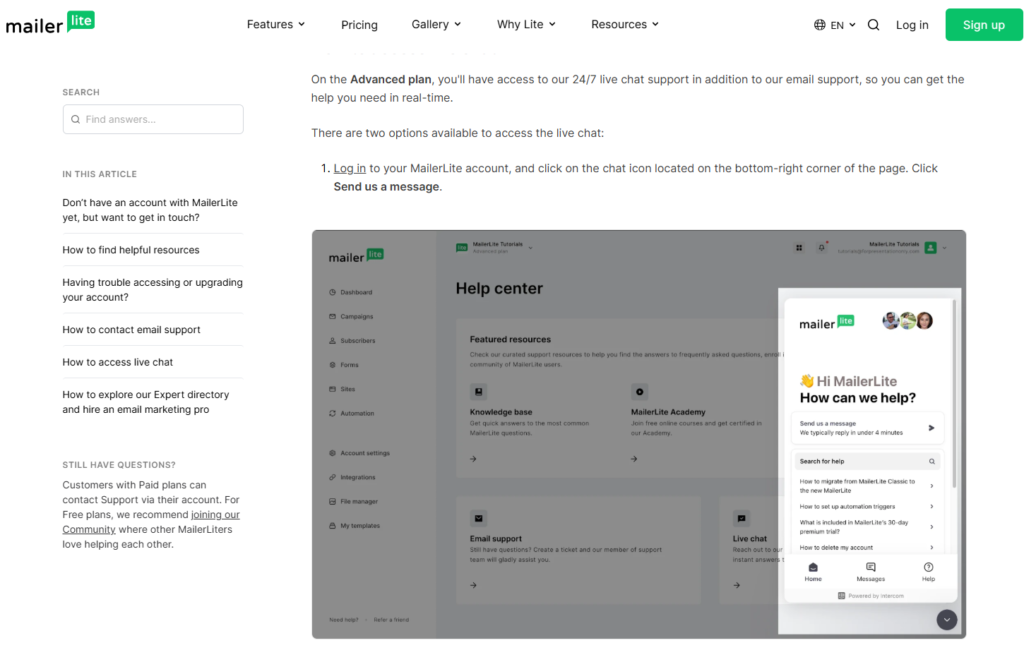The width and height of the screenshot is (1024, 662).
Task: Open the 30-day premium trial article
Action: click(866, 527)
